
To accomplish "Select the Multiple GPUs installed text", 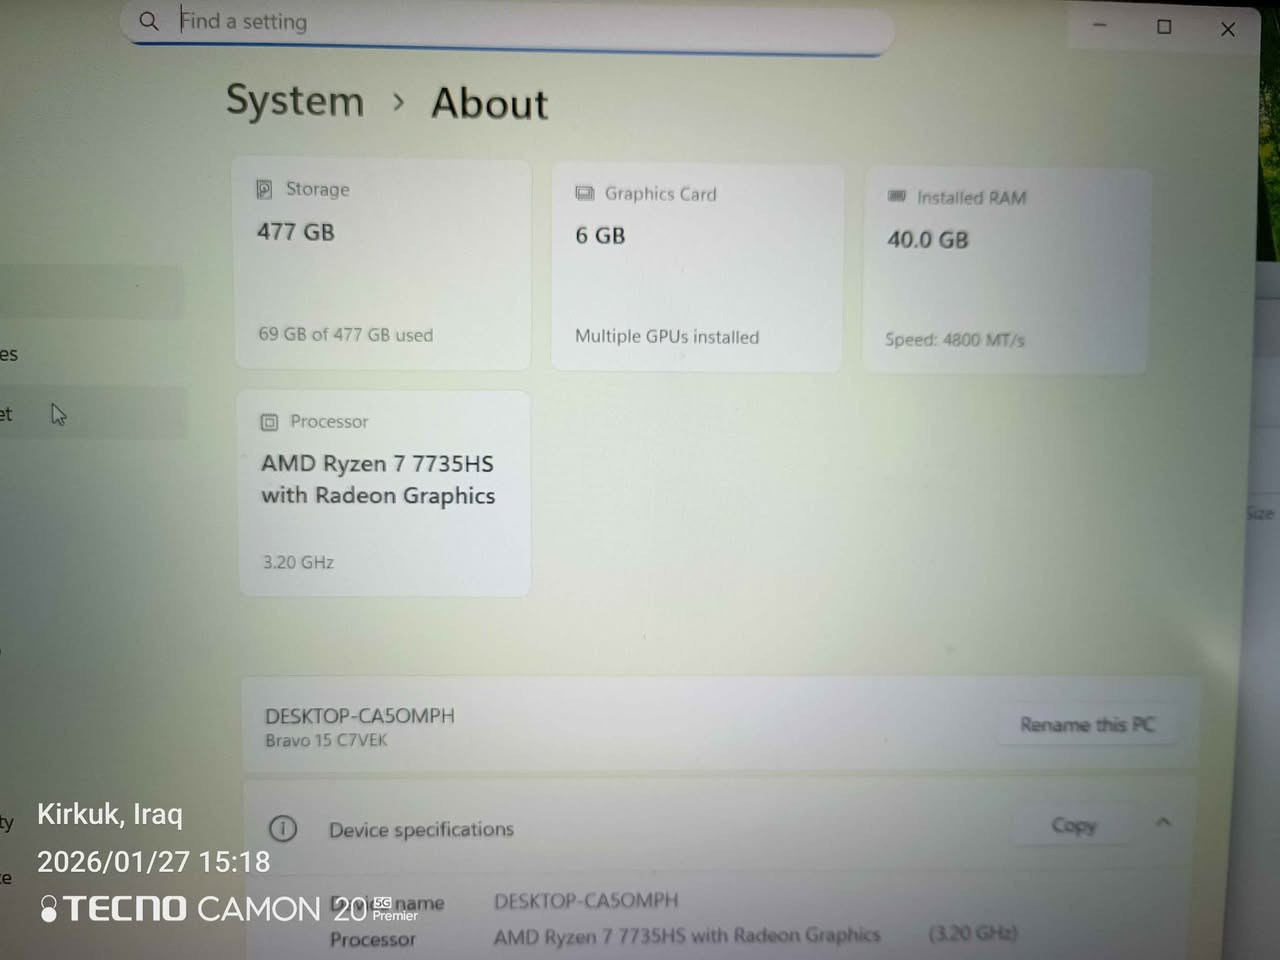I will pyautogui.click(x=666, y=337).
